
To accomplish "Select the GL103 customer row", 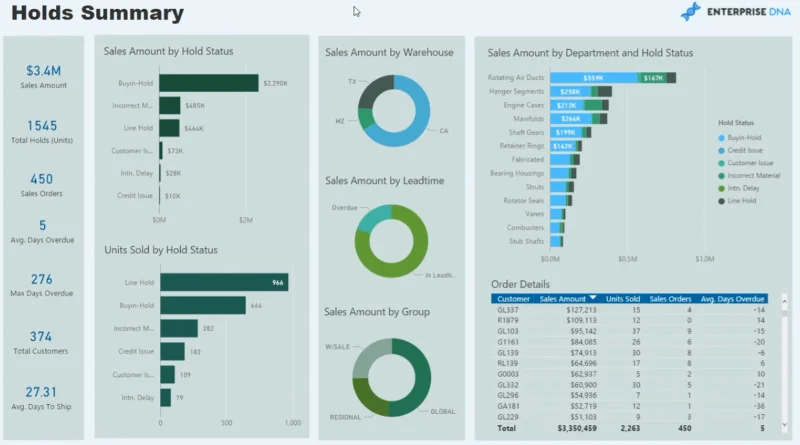I will pos(630,331).
